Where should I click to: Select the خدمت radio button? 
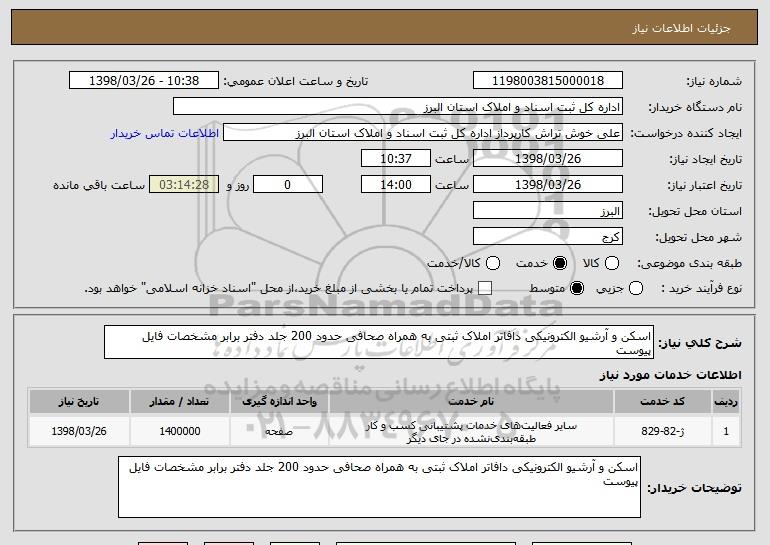click(559, 263)
